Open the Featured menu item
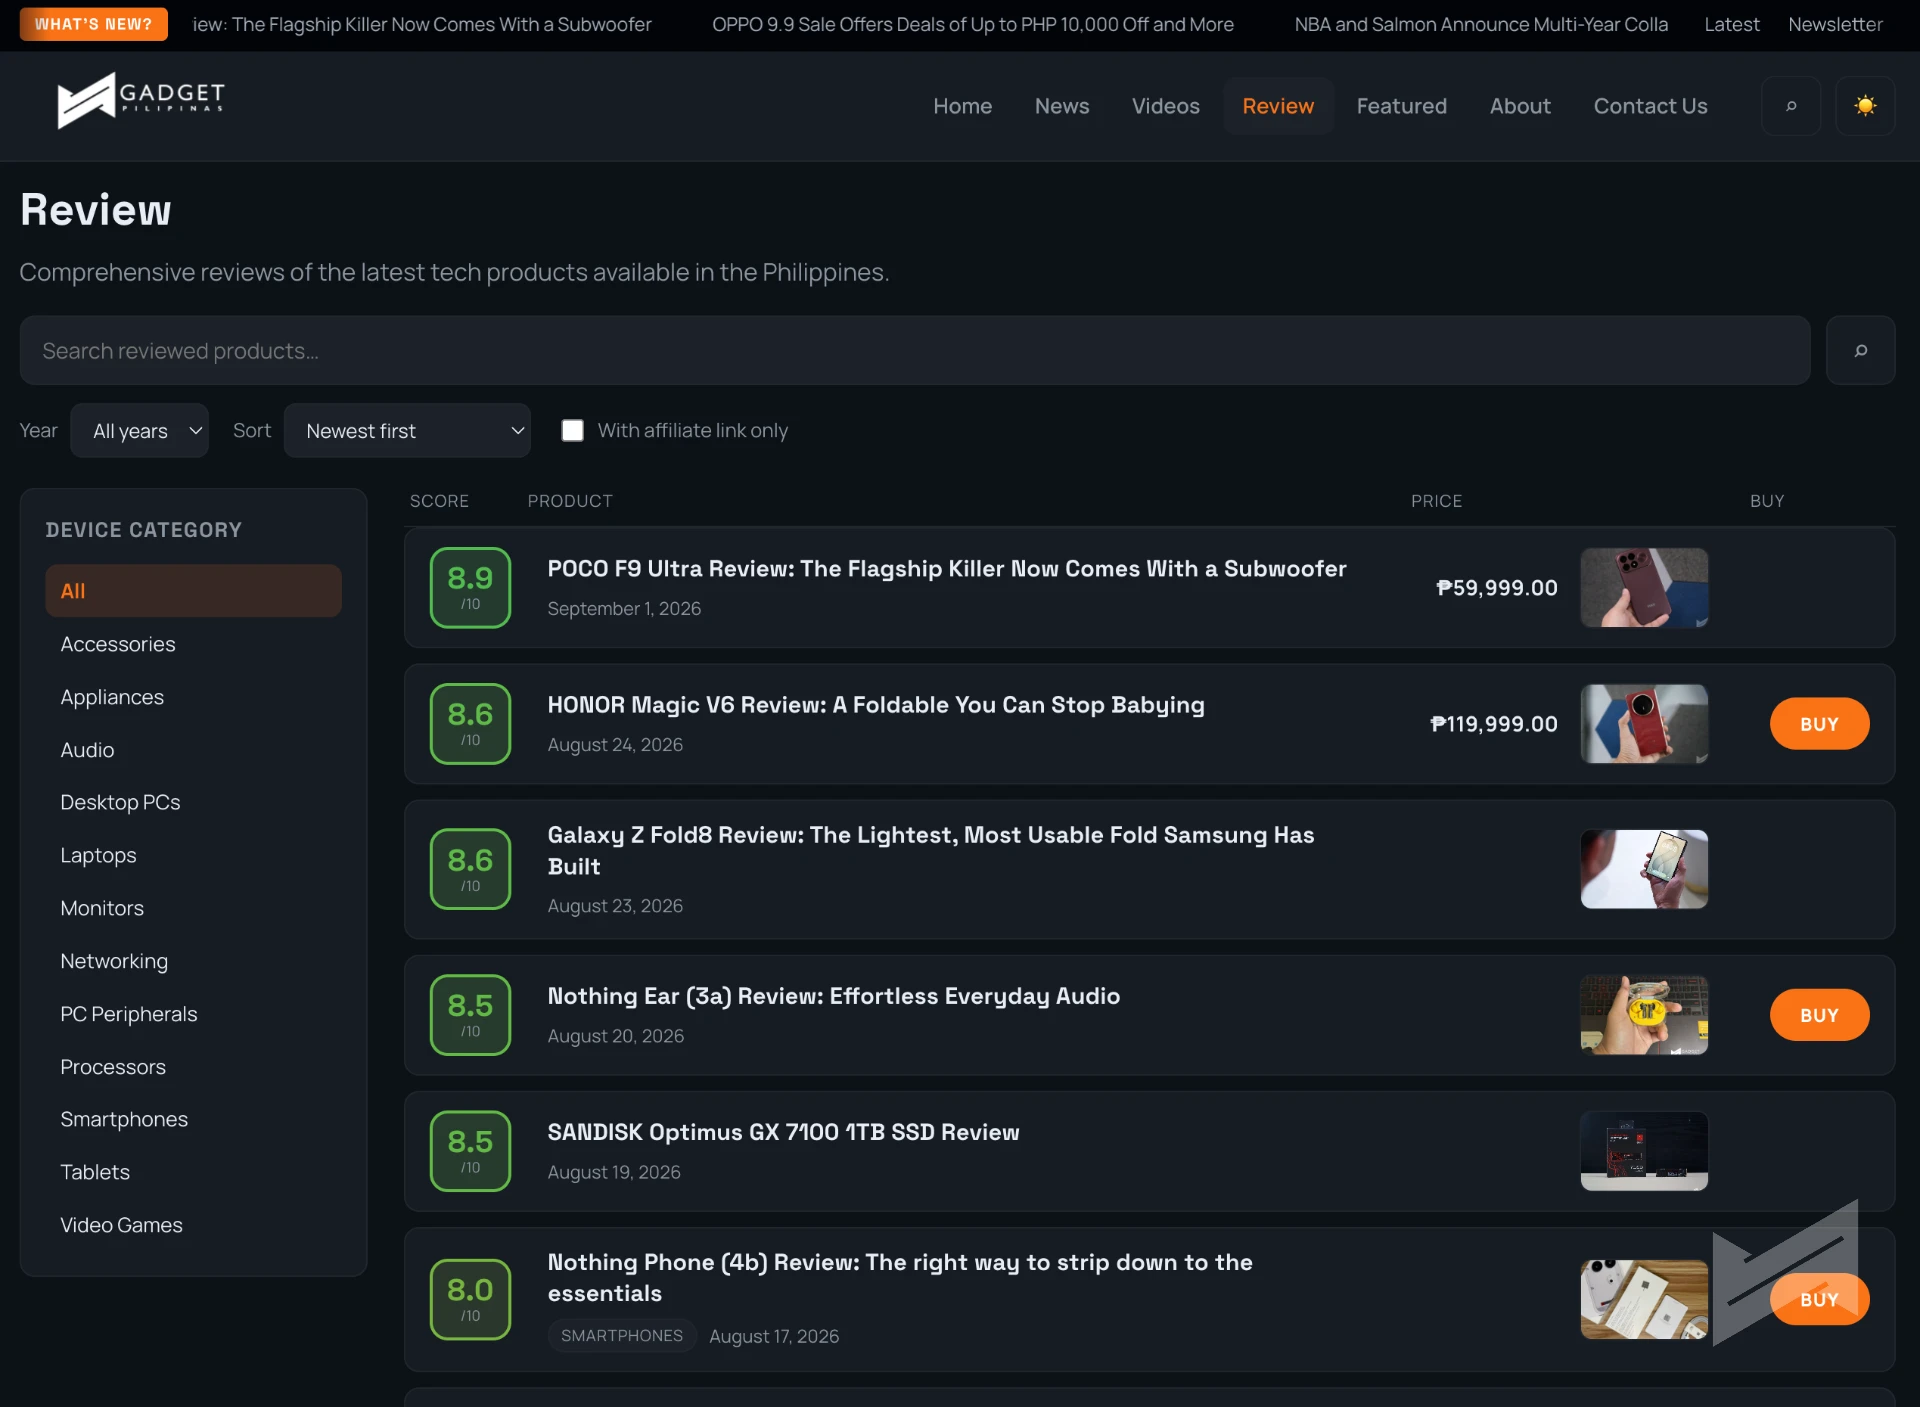This screenshot has height=1407, width=1920. (x=1401, y=106)
